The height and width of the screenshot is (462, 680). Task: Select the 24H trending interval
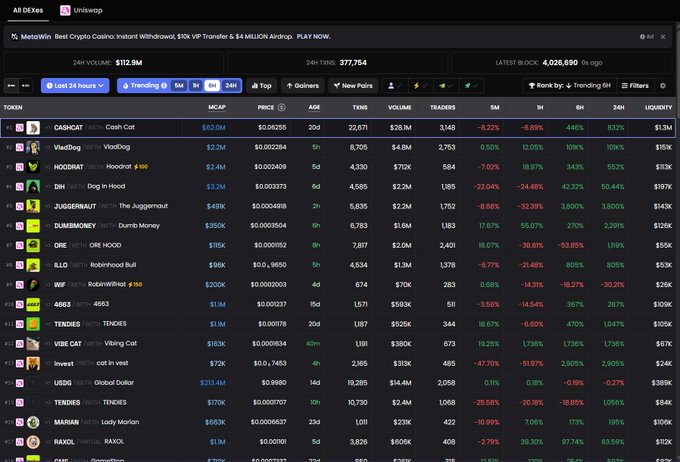coord(231,85)
